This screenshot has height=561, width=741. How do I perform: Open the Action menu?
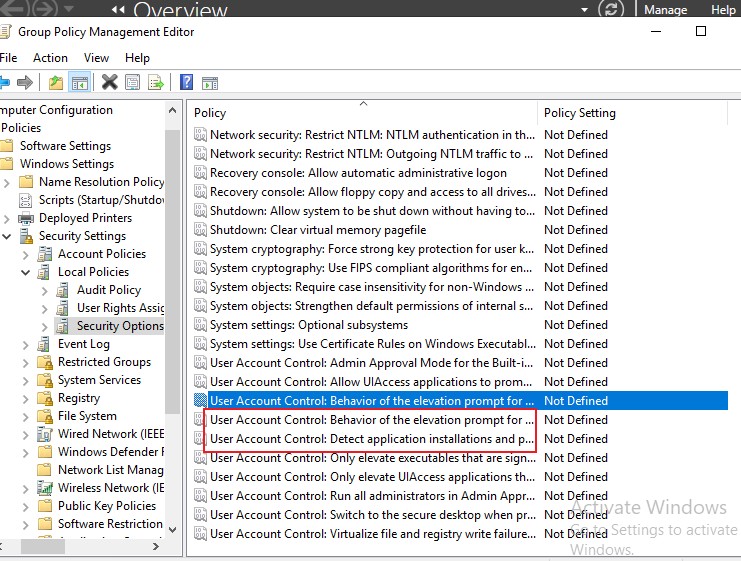click(x=50, y=58)
